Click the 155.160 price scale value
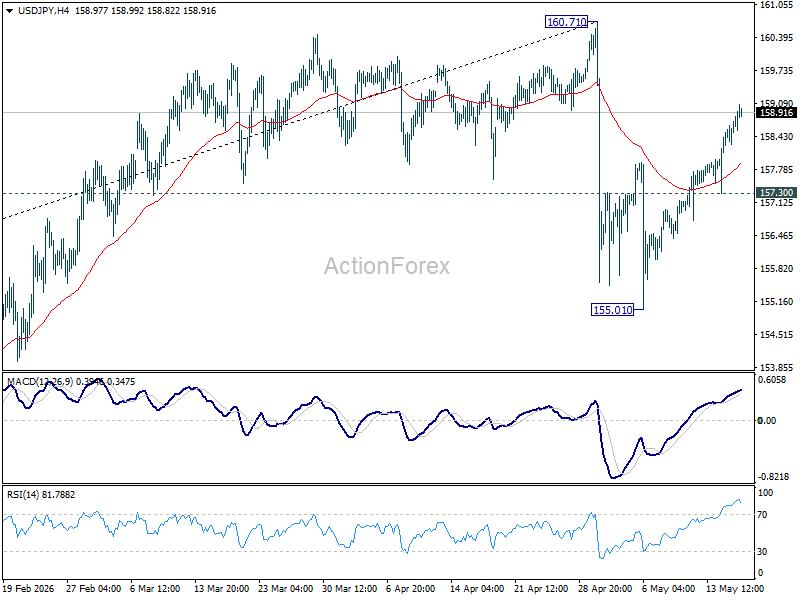The height and width of the screenshot is (600, 800). click(x=777, y=302)
